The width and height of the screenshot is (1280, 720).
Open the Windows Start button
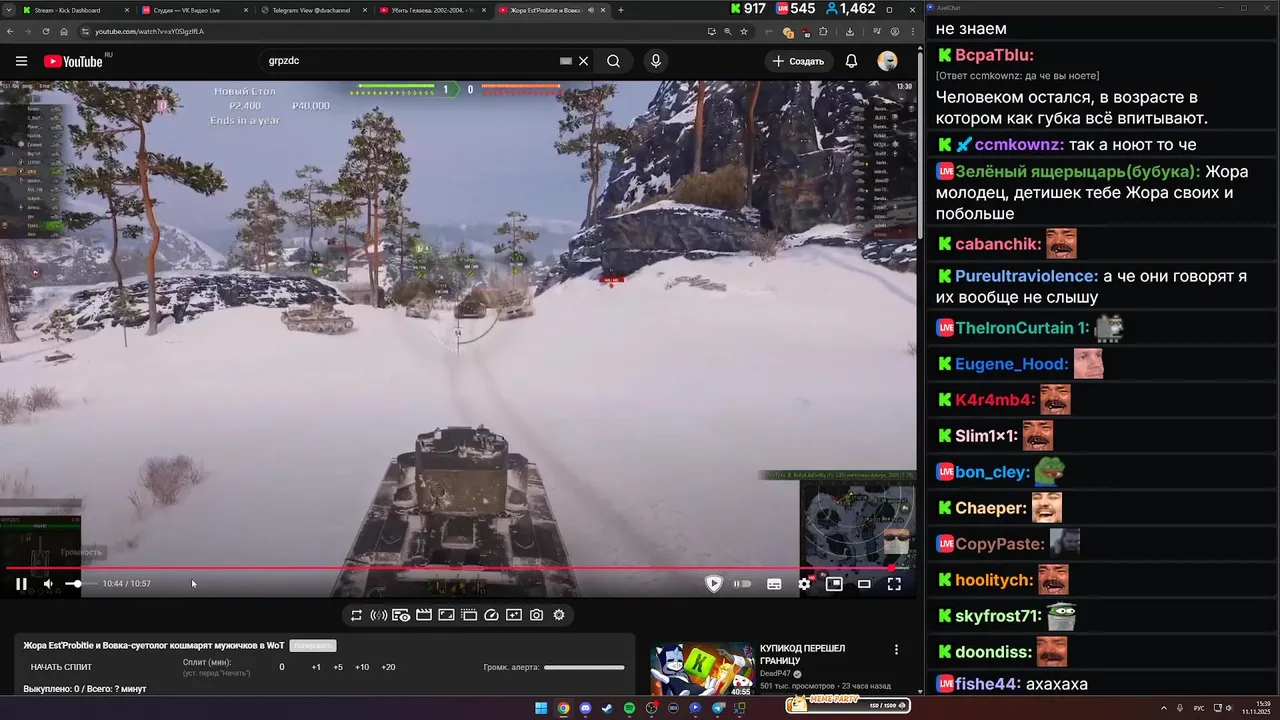(541, 708)
